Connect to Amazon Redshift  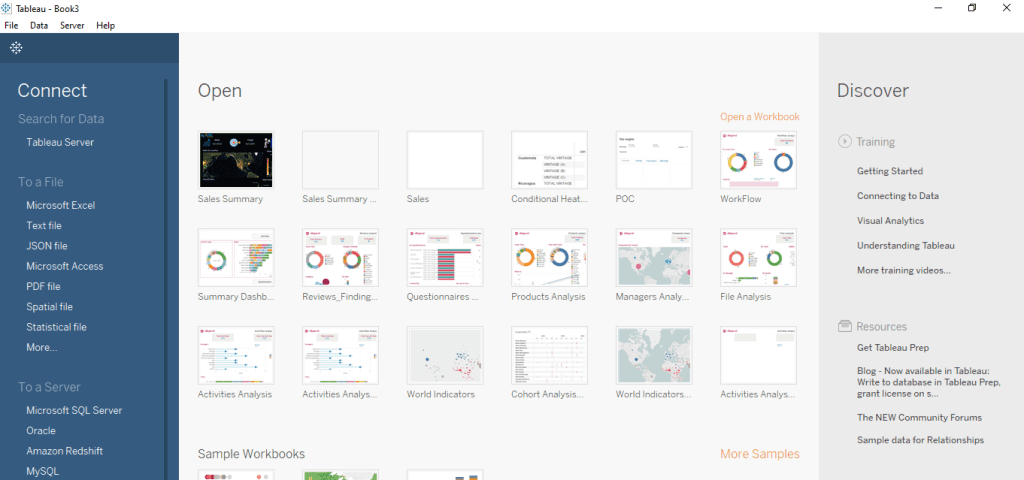(x=65, y=451)
